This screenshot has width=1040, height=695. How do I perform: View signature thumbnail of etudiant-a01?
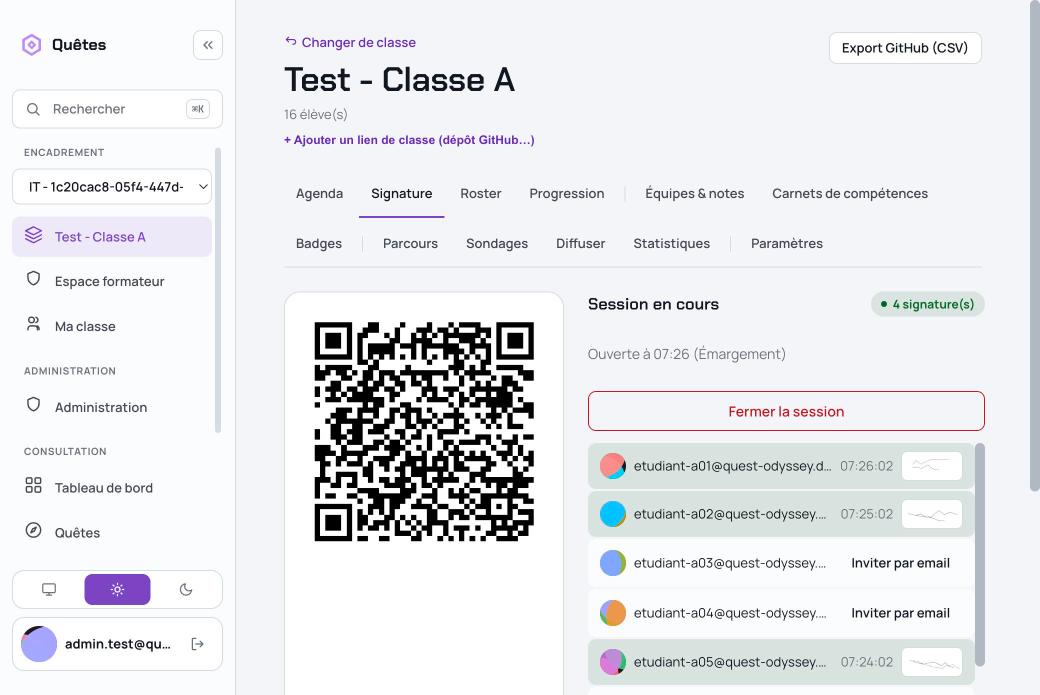pyautogui.click(x=932, y=466)
